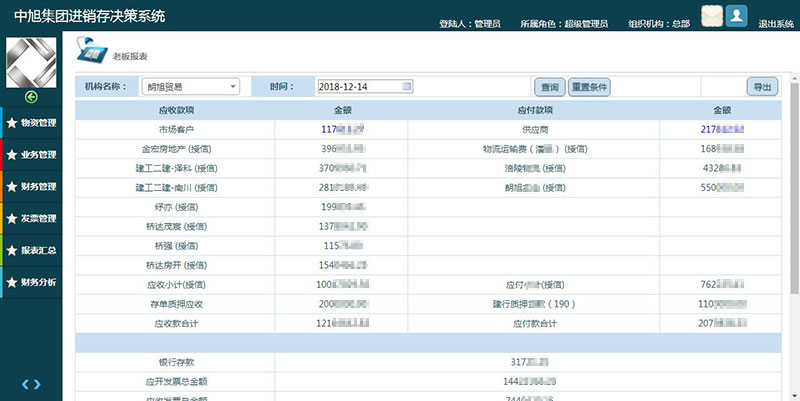Select the 建工二建-南川 (授信) row label
Image resolution: width=800 pixels, height=401 pixels.
(x=176, y=188)
